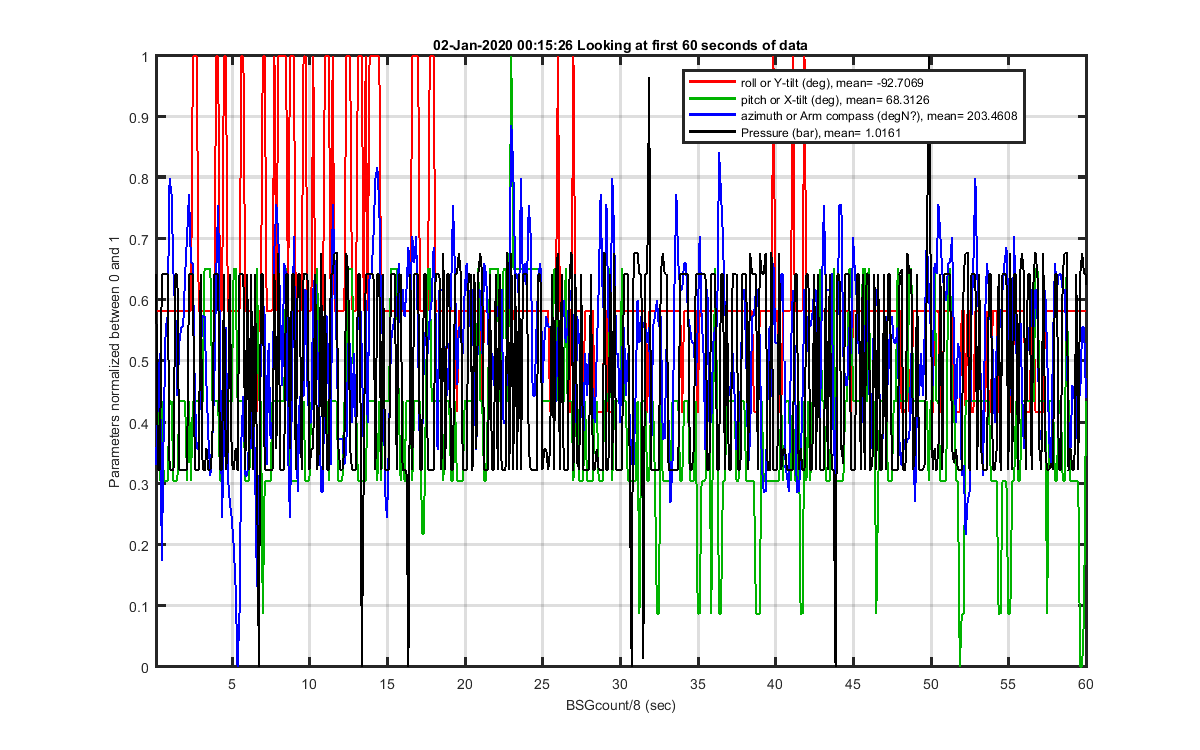This screenshot has height=750, width=1200.
Task: Click y-axis tick label 1
Action: (144, 57)
